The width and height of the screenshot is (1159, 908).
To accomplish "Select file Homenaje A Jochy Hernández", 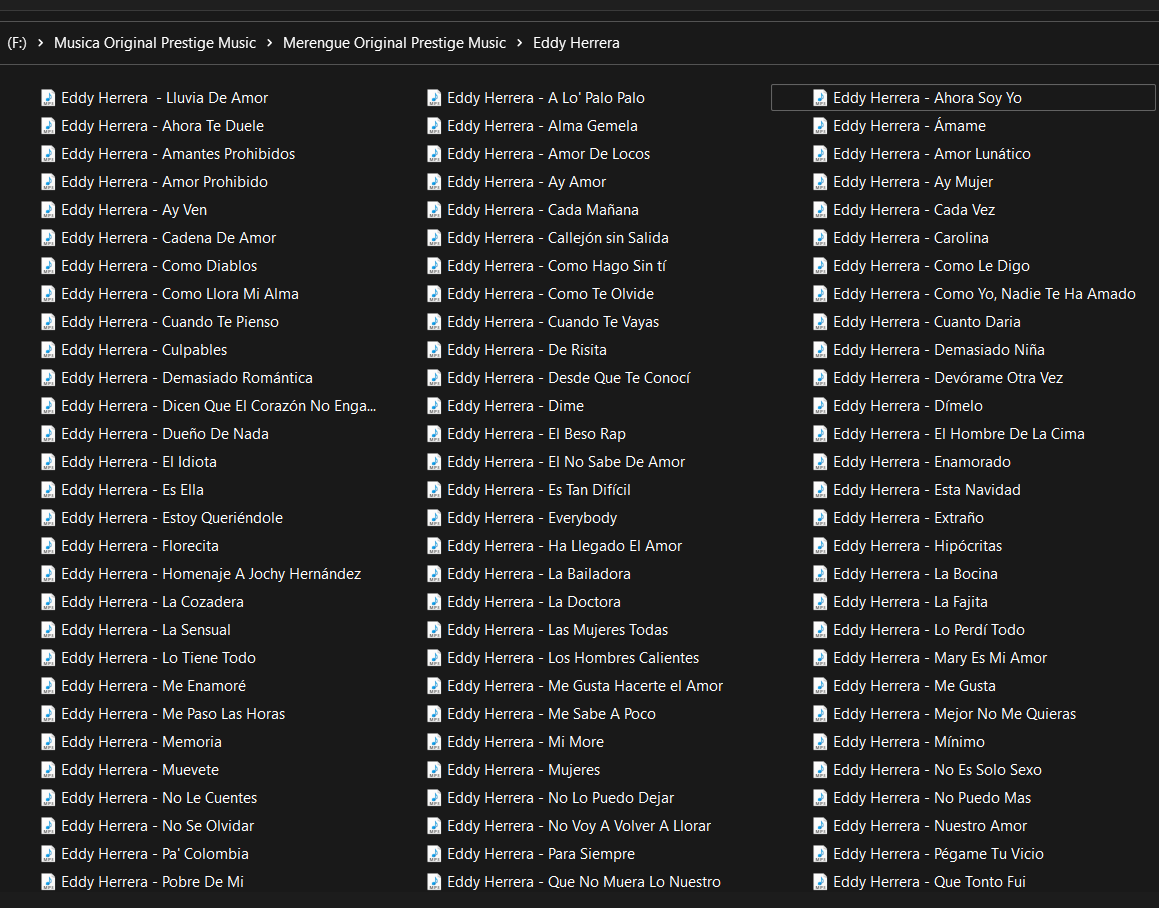I will pos(201,574).
